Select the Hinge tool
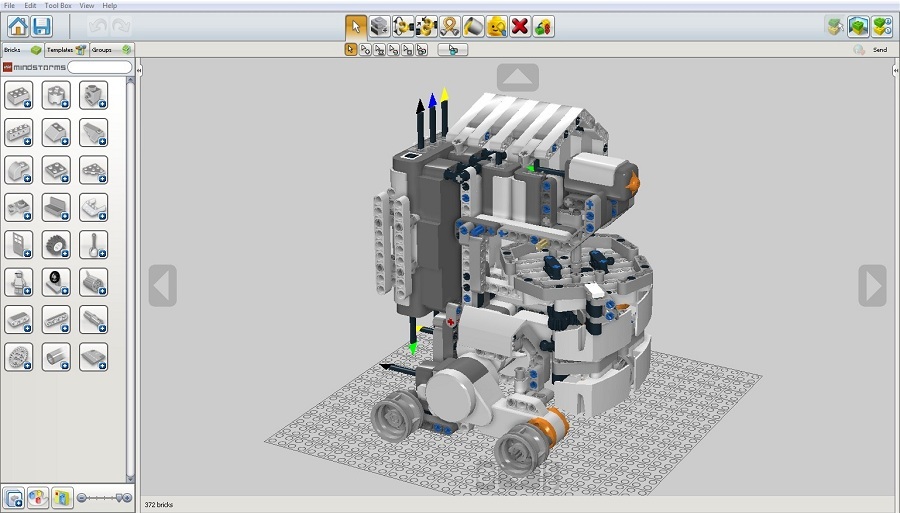The width and height of the screenshot is (900, 513). pyautogui.click(x=403, y=27)
